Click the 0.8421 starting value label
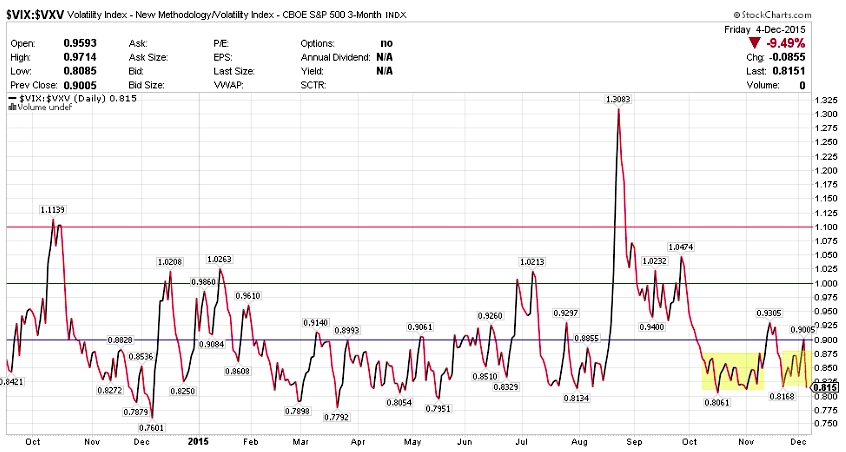This screenshot has width=846, height=452. [11, 381]
